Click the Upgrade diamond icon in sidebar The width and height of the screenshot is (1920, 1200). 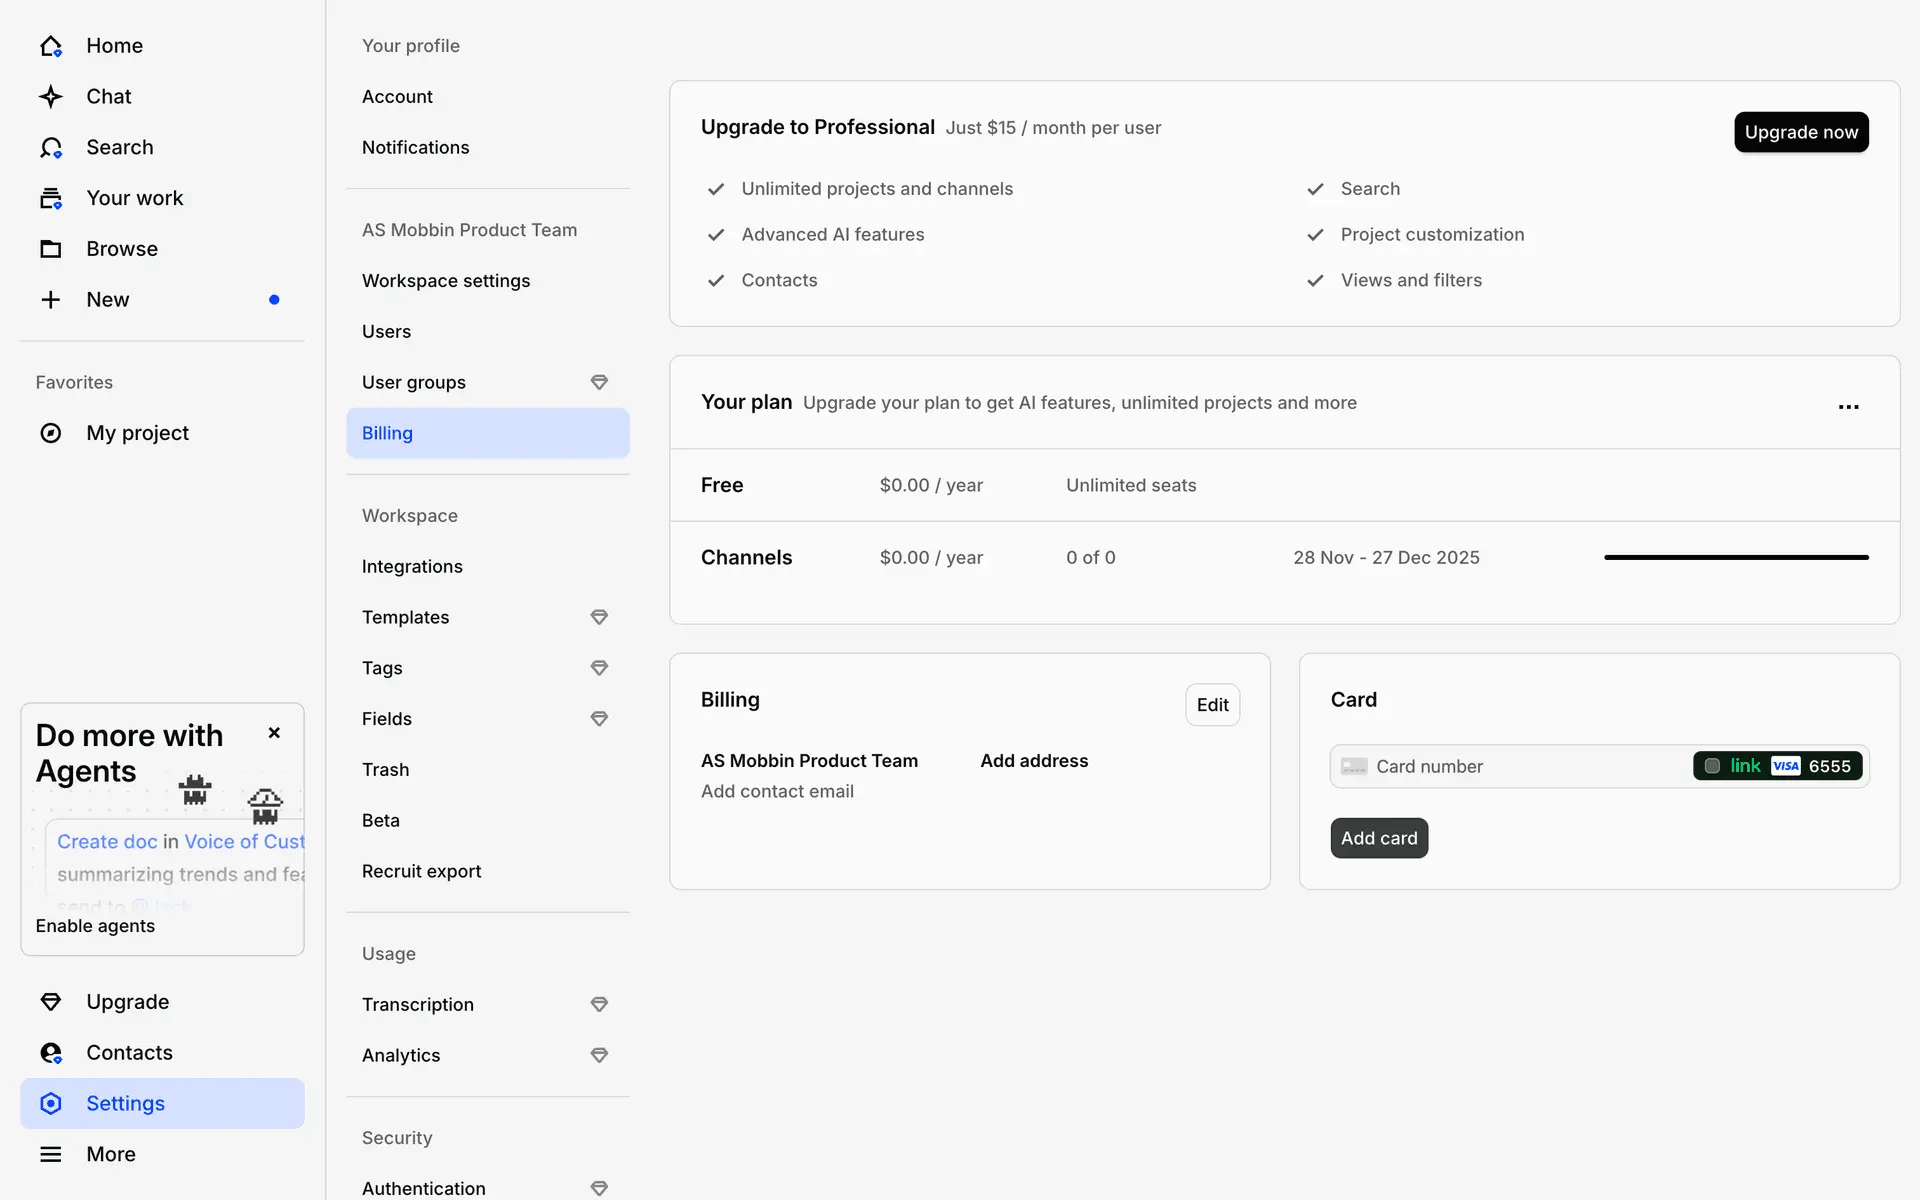[x=51, y=1002]
